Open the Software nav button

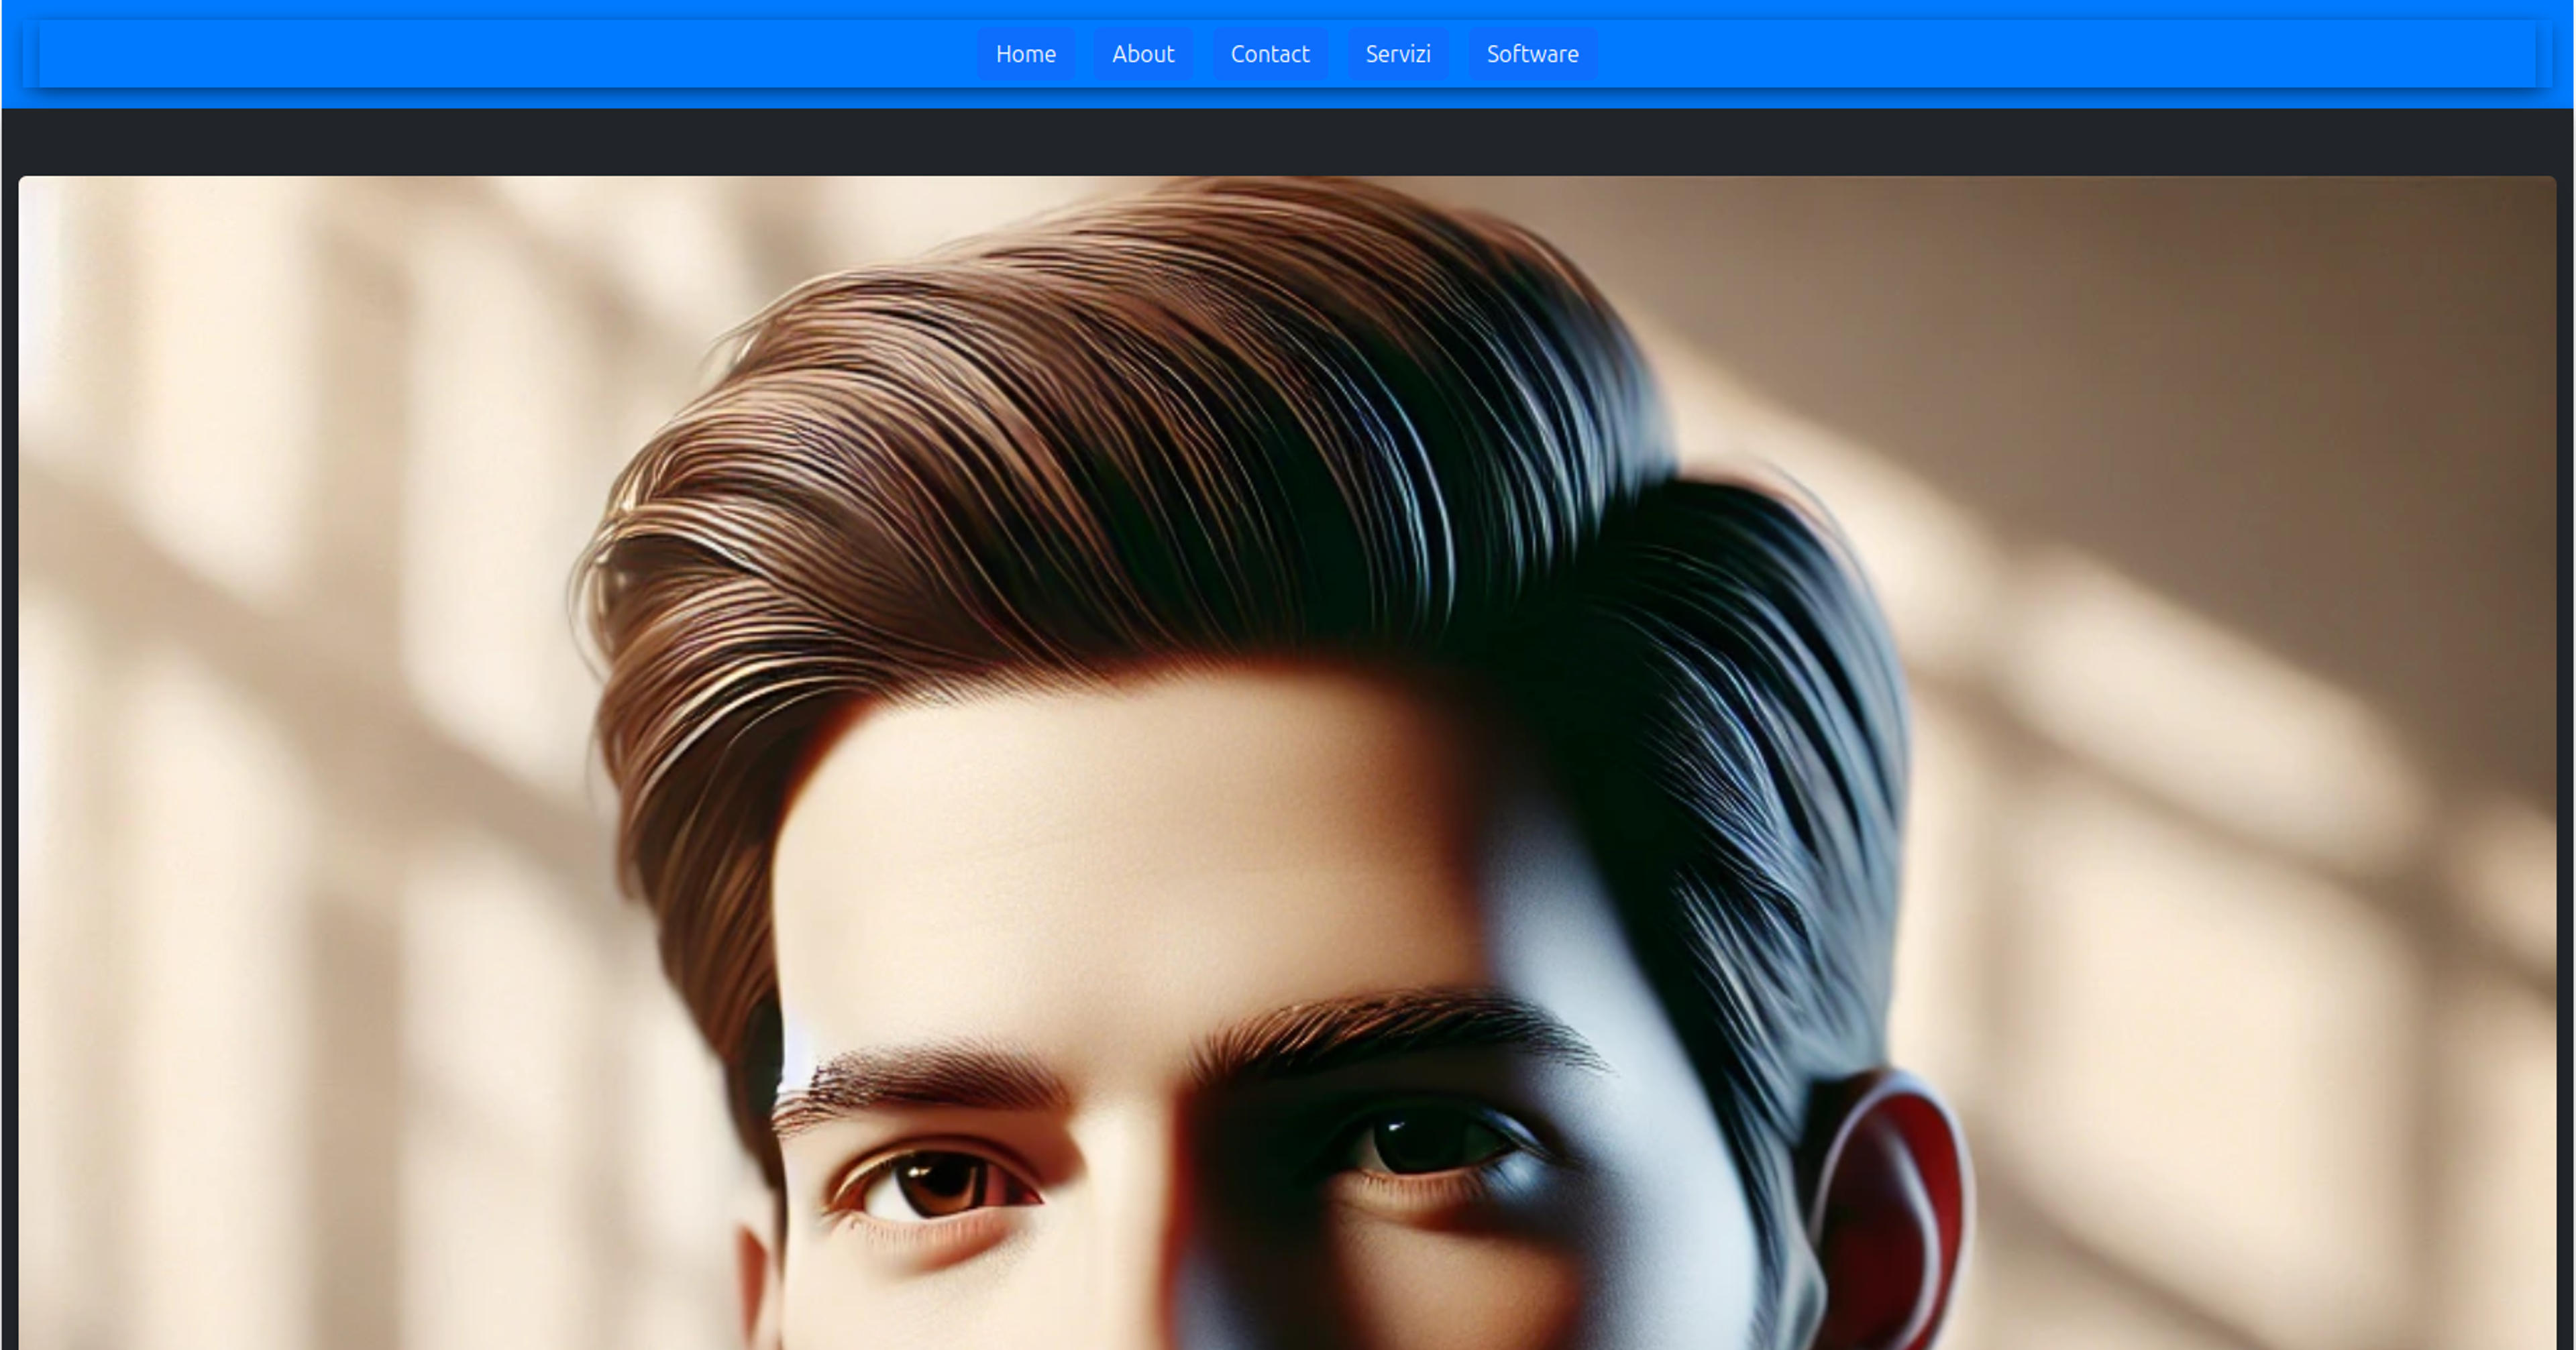(x=1532, y=54)
